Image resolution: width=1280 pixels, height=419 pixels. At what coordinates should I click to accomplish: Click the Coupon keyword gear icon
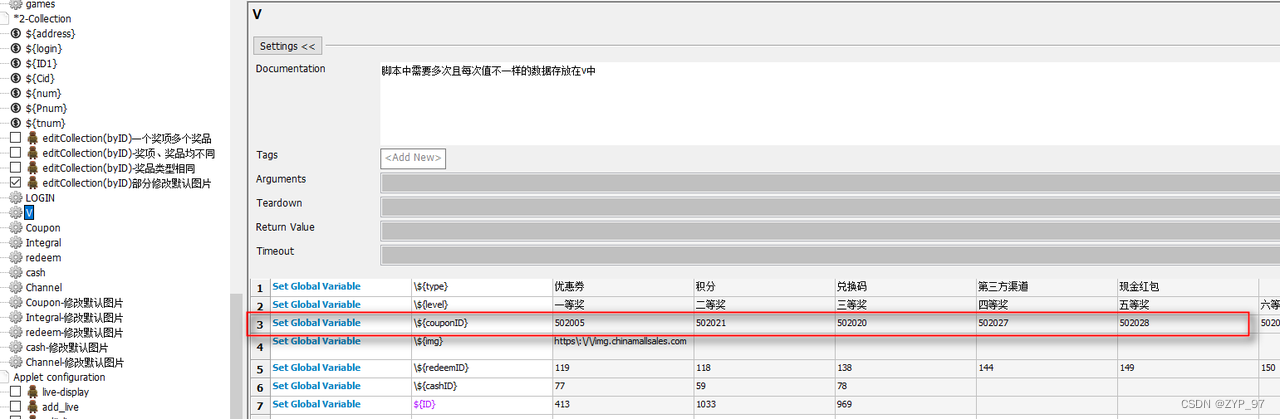pos(16,228)
